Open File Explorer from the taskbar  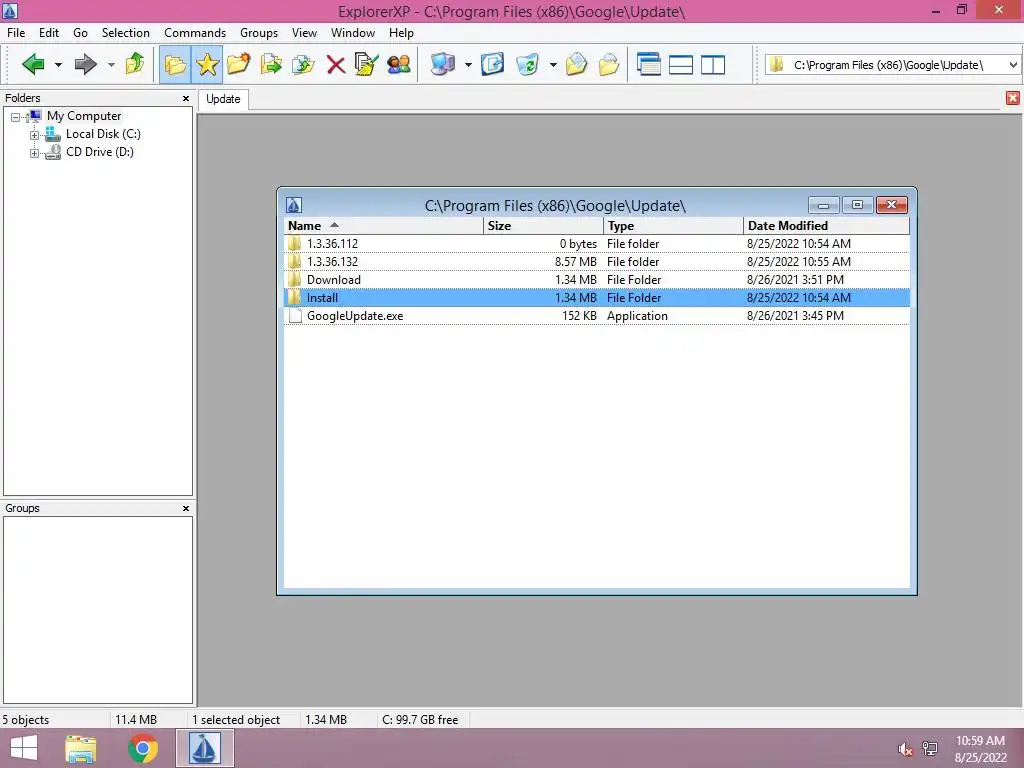point(80,748)
